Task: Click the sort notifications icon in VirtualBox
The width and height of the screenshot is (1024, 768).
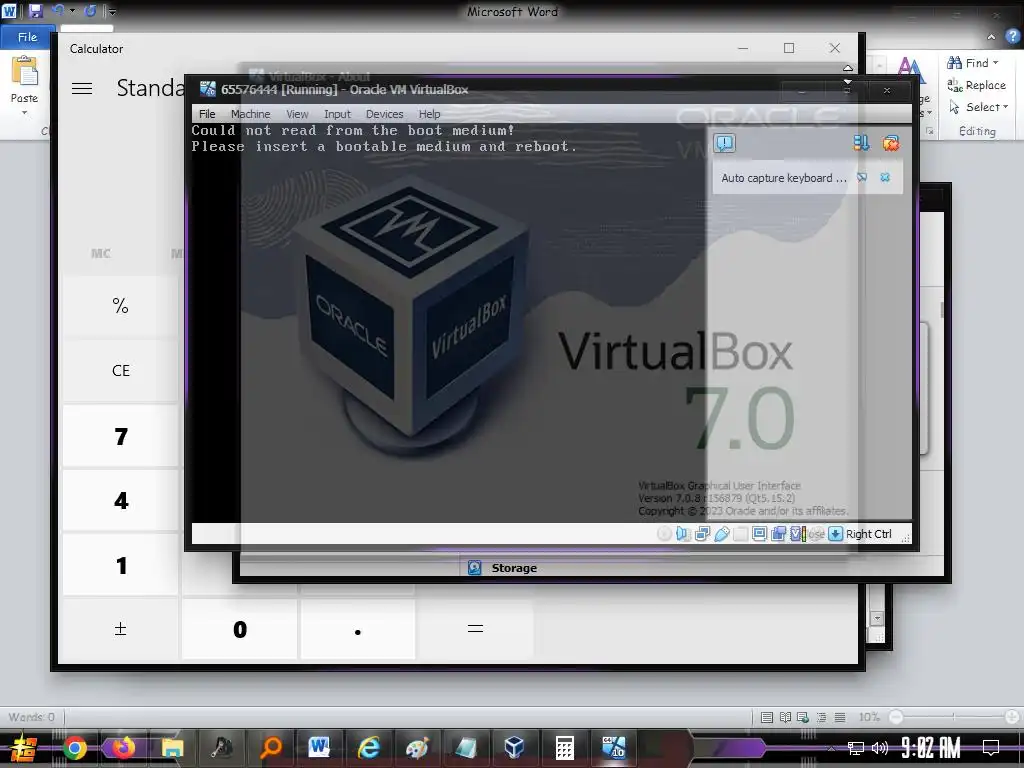Action: pyautogui.click(x=861, y=143)
